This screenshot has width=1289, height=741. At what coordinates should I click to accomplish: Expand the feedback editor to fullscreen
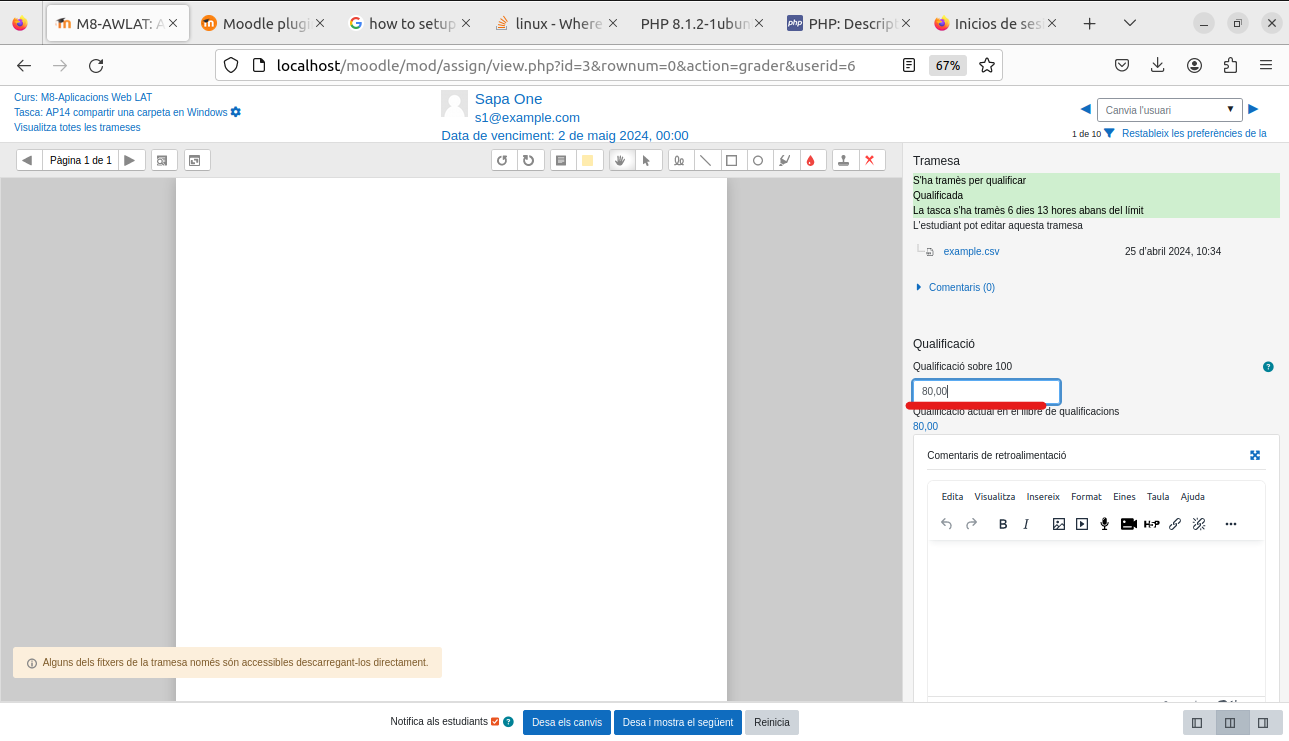tap(1255, 455)
